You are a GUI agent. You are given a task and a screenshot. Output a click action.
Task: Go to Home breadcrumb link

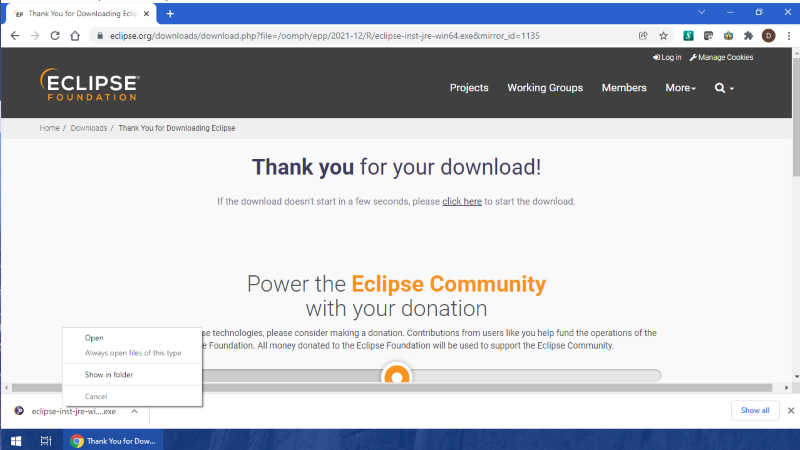pos(49,128)
